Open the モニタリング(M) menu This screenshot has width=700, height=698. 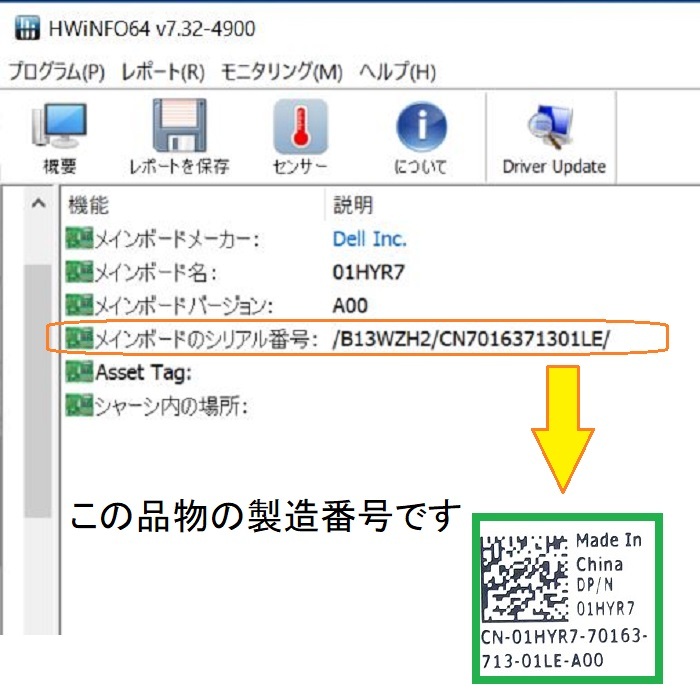tap(282, 72)
